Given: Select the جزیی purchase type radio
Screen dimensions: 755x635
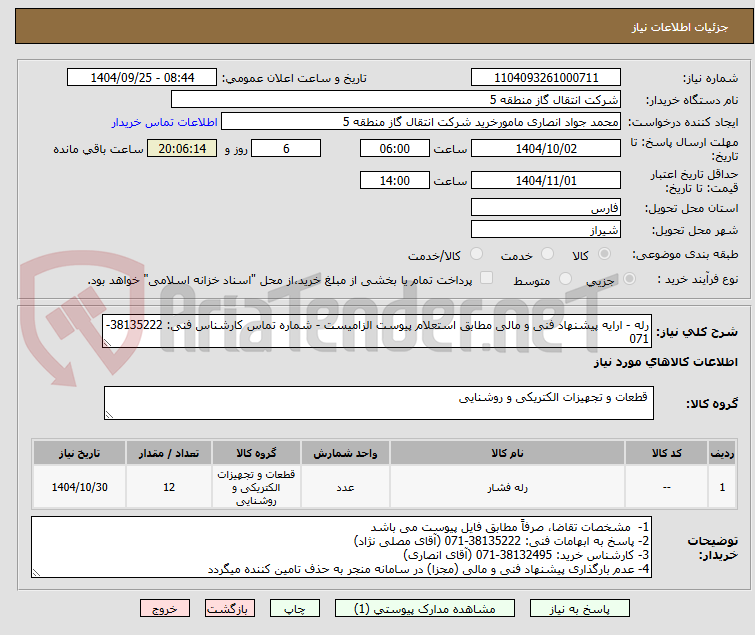Looking at the screenshot, I should [629, 279].
